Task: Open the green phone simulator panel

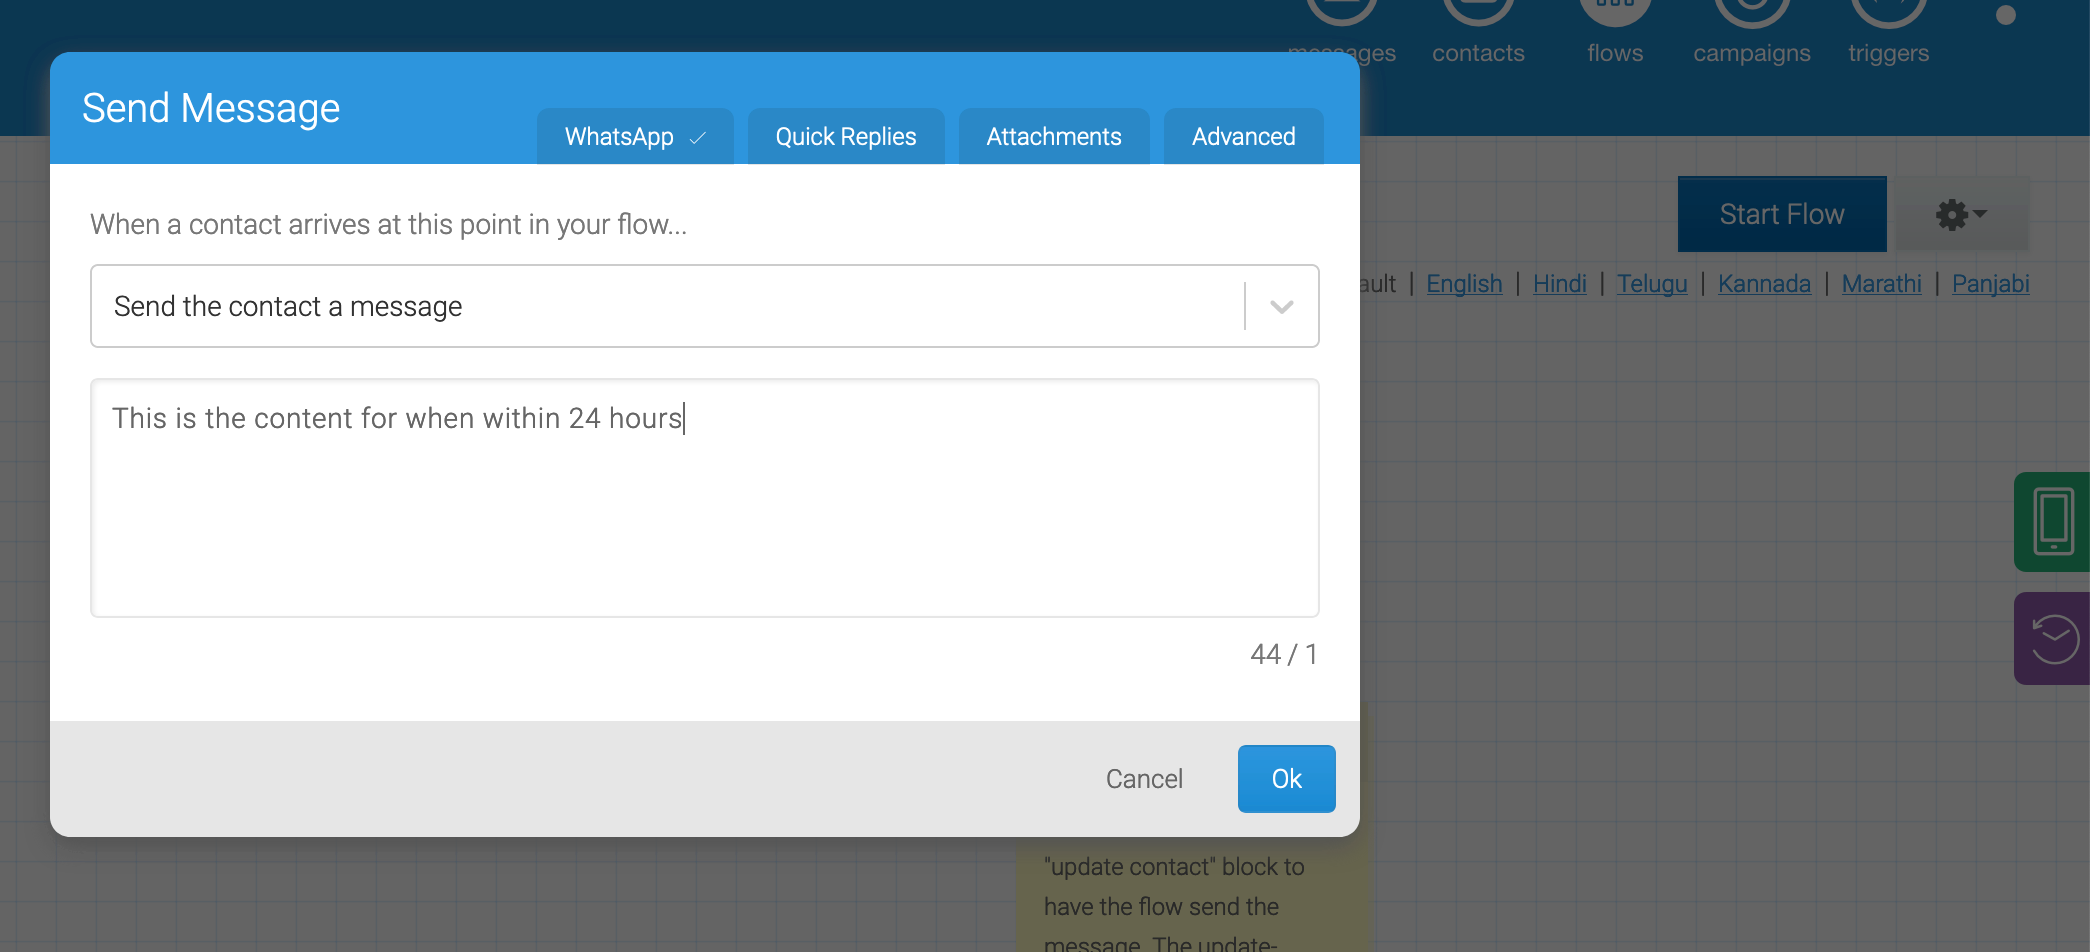Action: tap(2053, 521)
